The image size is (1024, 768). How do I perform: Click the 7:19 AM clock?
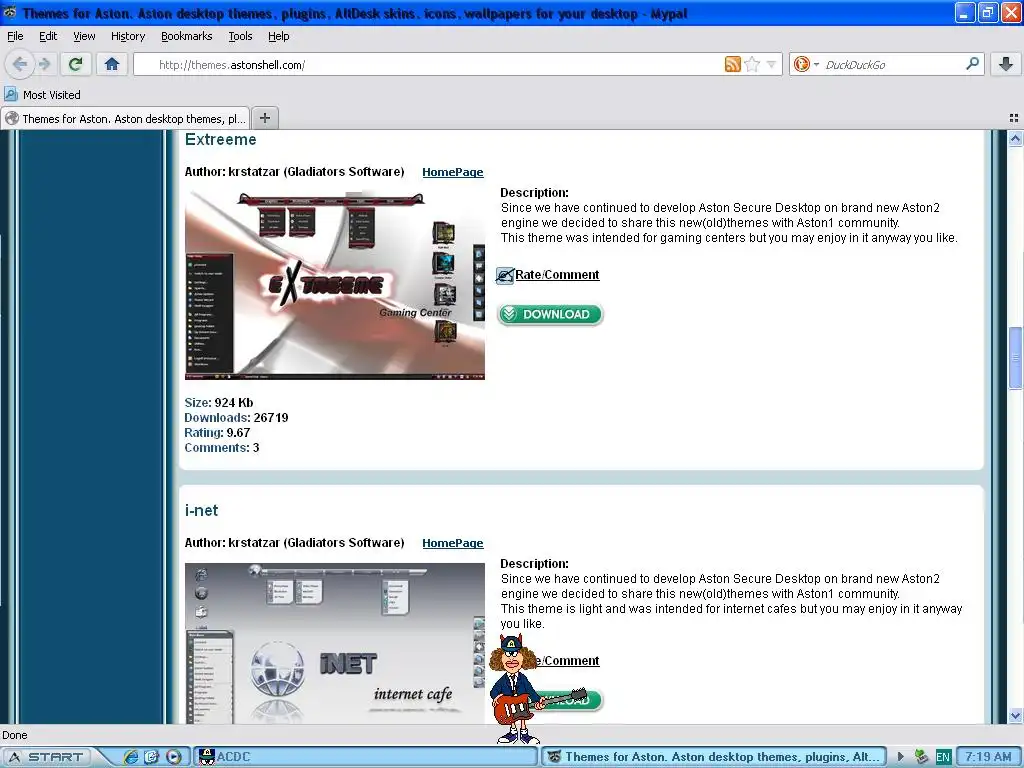click(988, 757)
